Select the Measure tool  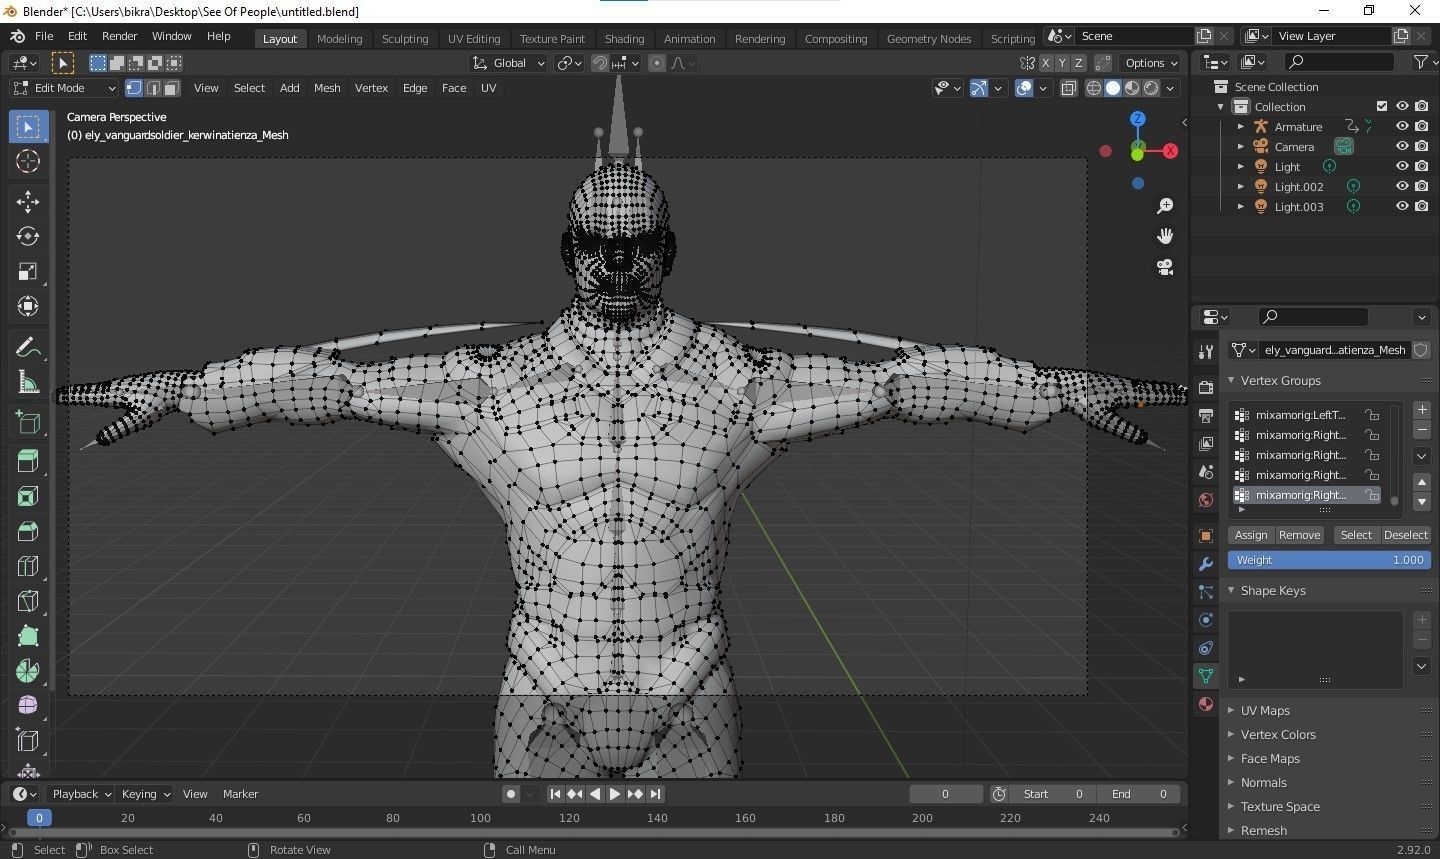point(28,382)
